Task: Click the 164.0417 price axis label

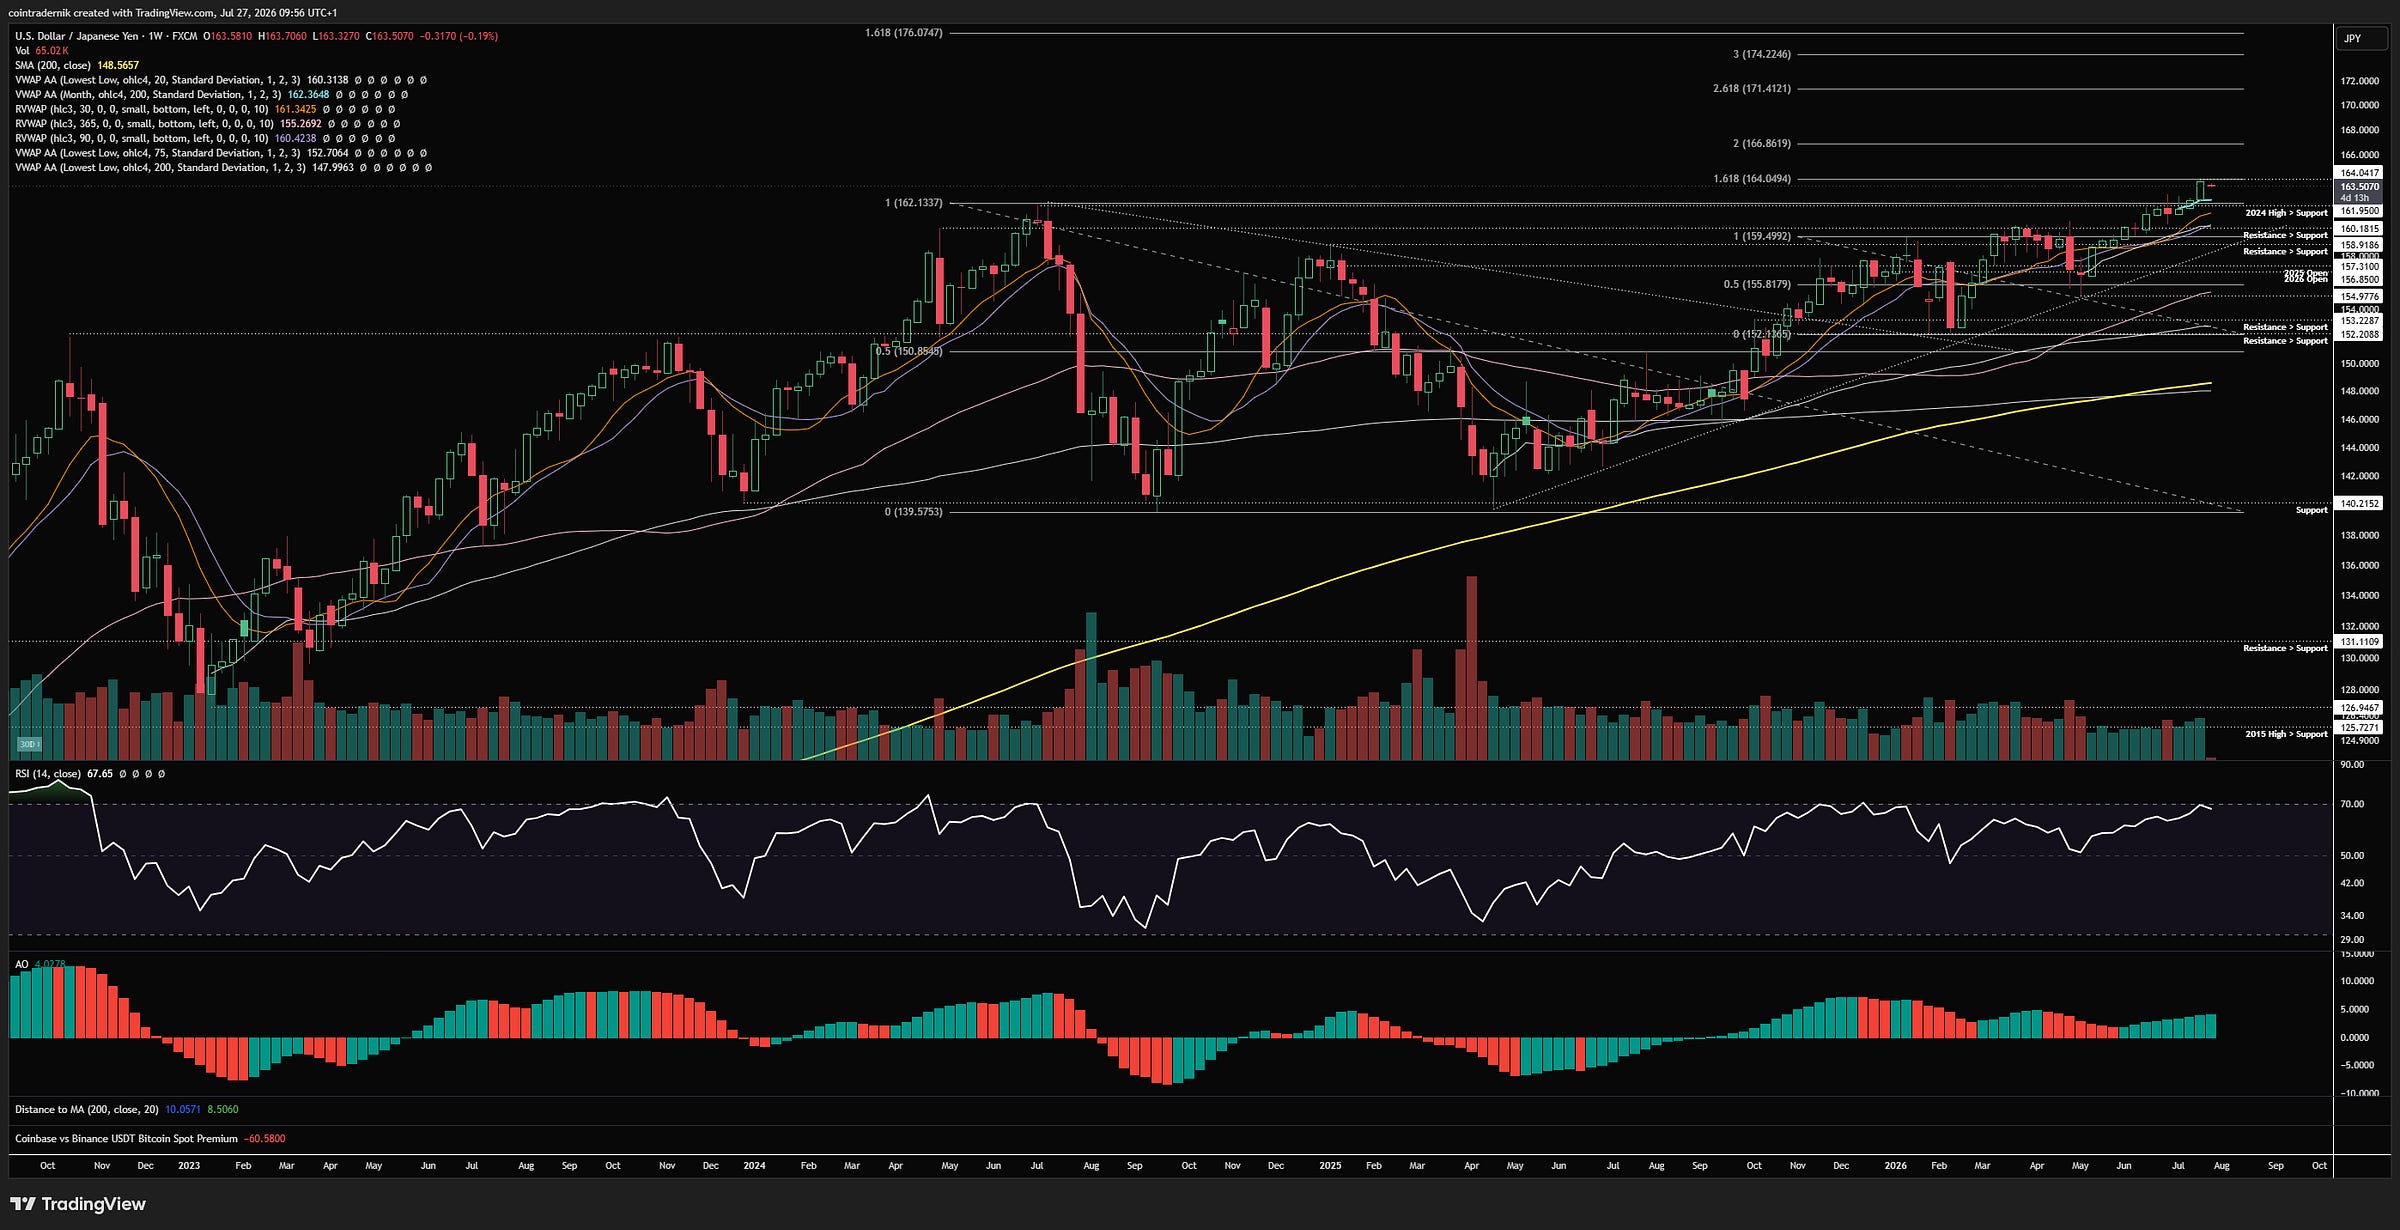Action: [2359, 173]
